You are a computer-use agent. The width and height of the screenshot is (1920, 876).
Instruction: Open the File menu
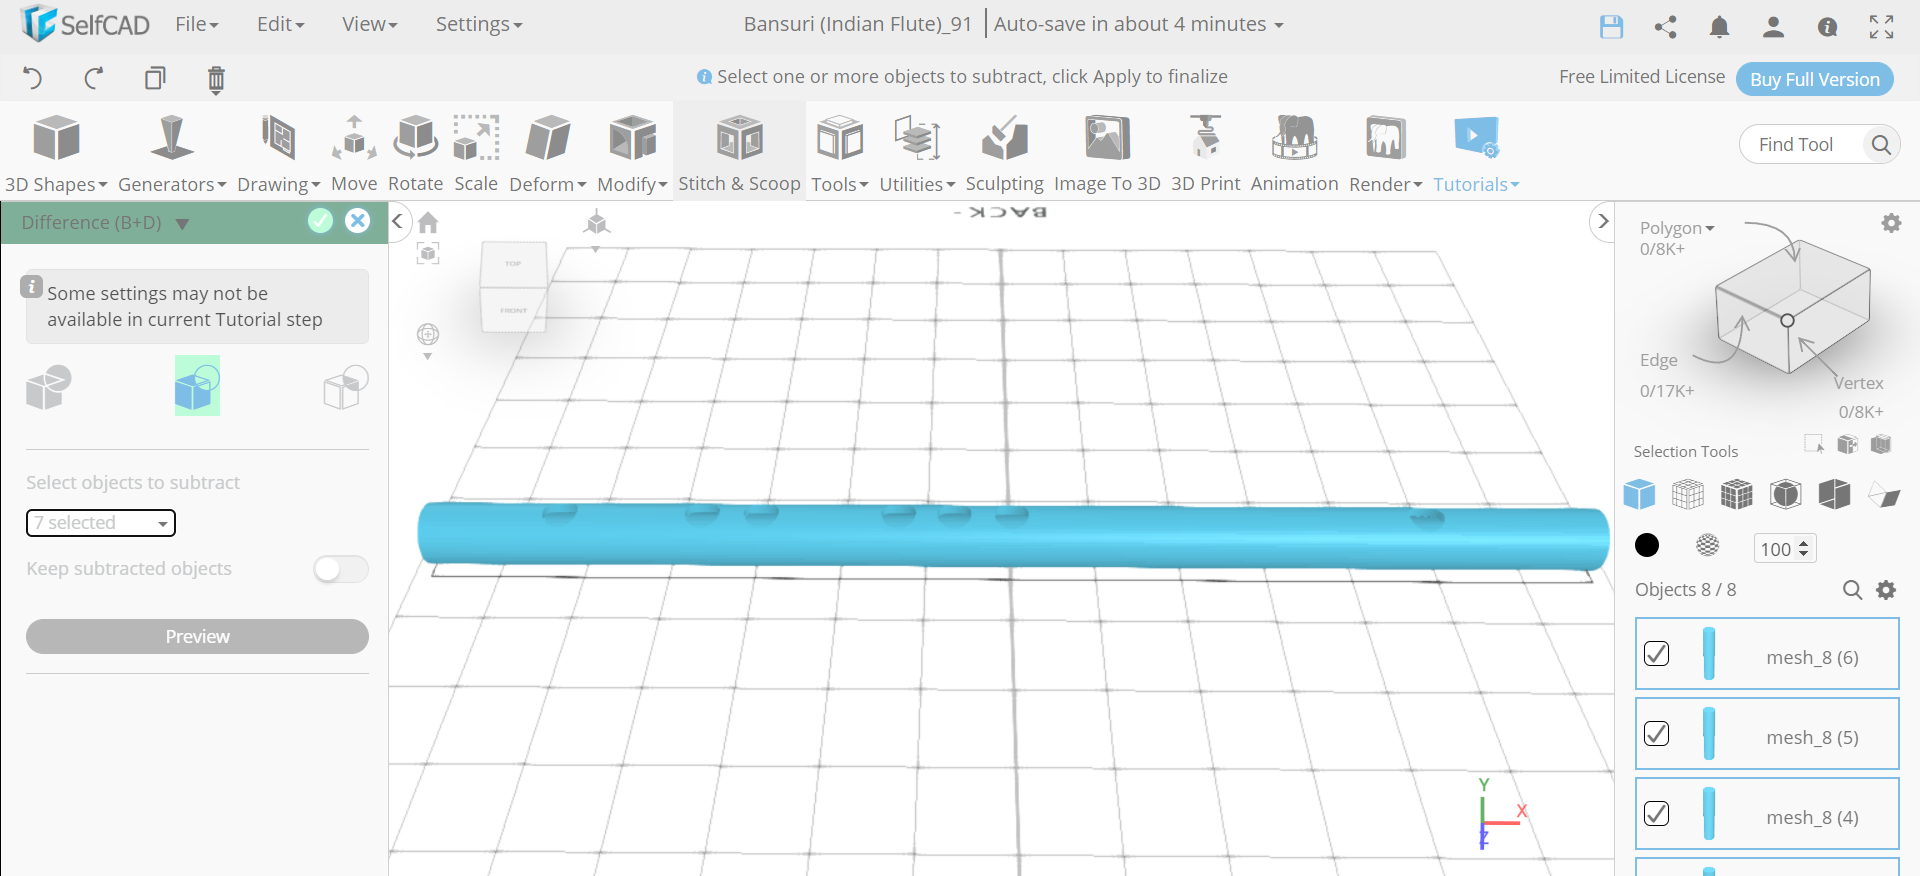(x=196, y=24)
